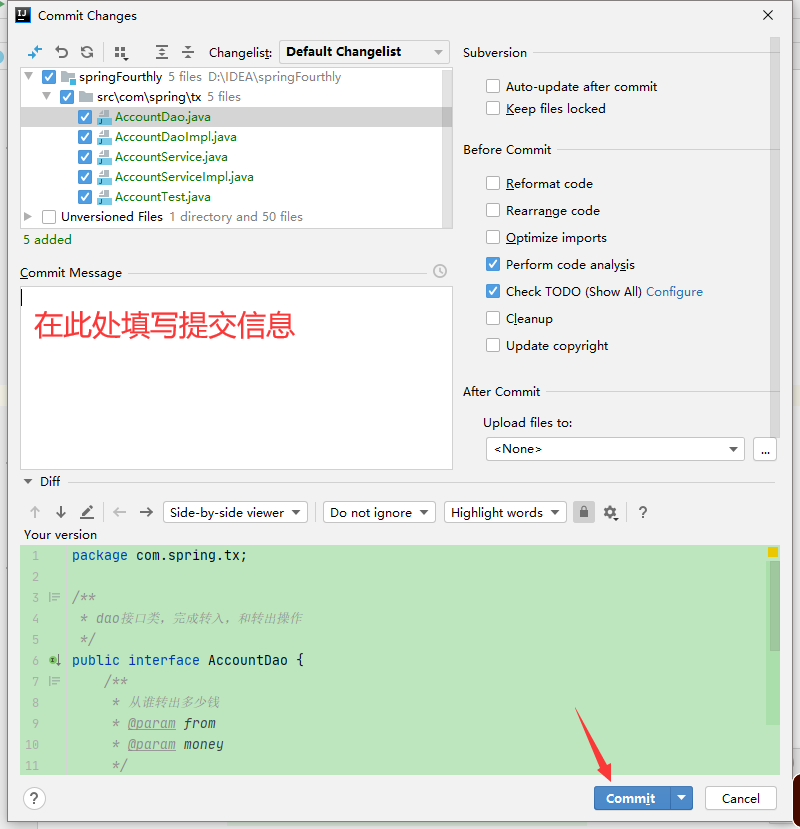Close the Commit Changes dialog
This screenshot has width=800, height=829.
pyautogui.click(x=768, y=15)
